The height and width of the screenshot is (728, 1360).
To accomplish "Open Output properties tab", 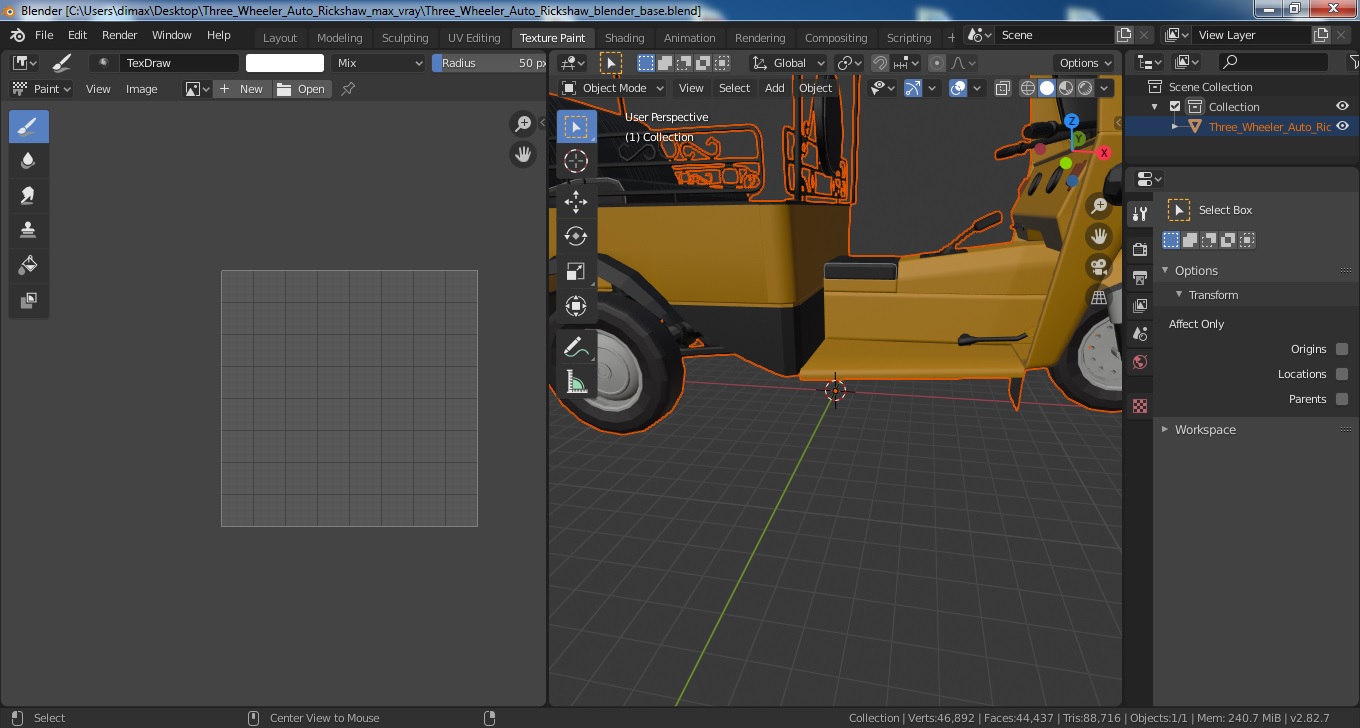I will pyautogui.click(x=1139, y=277).
